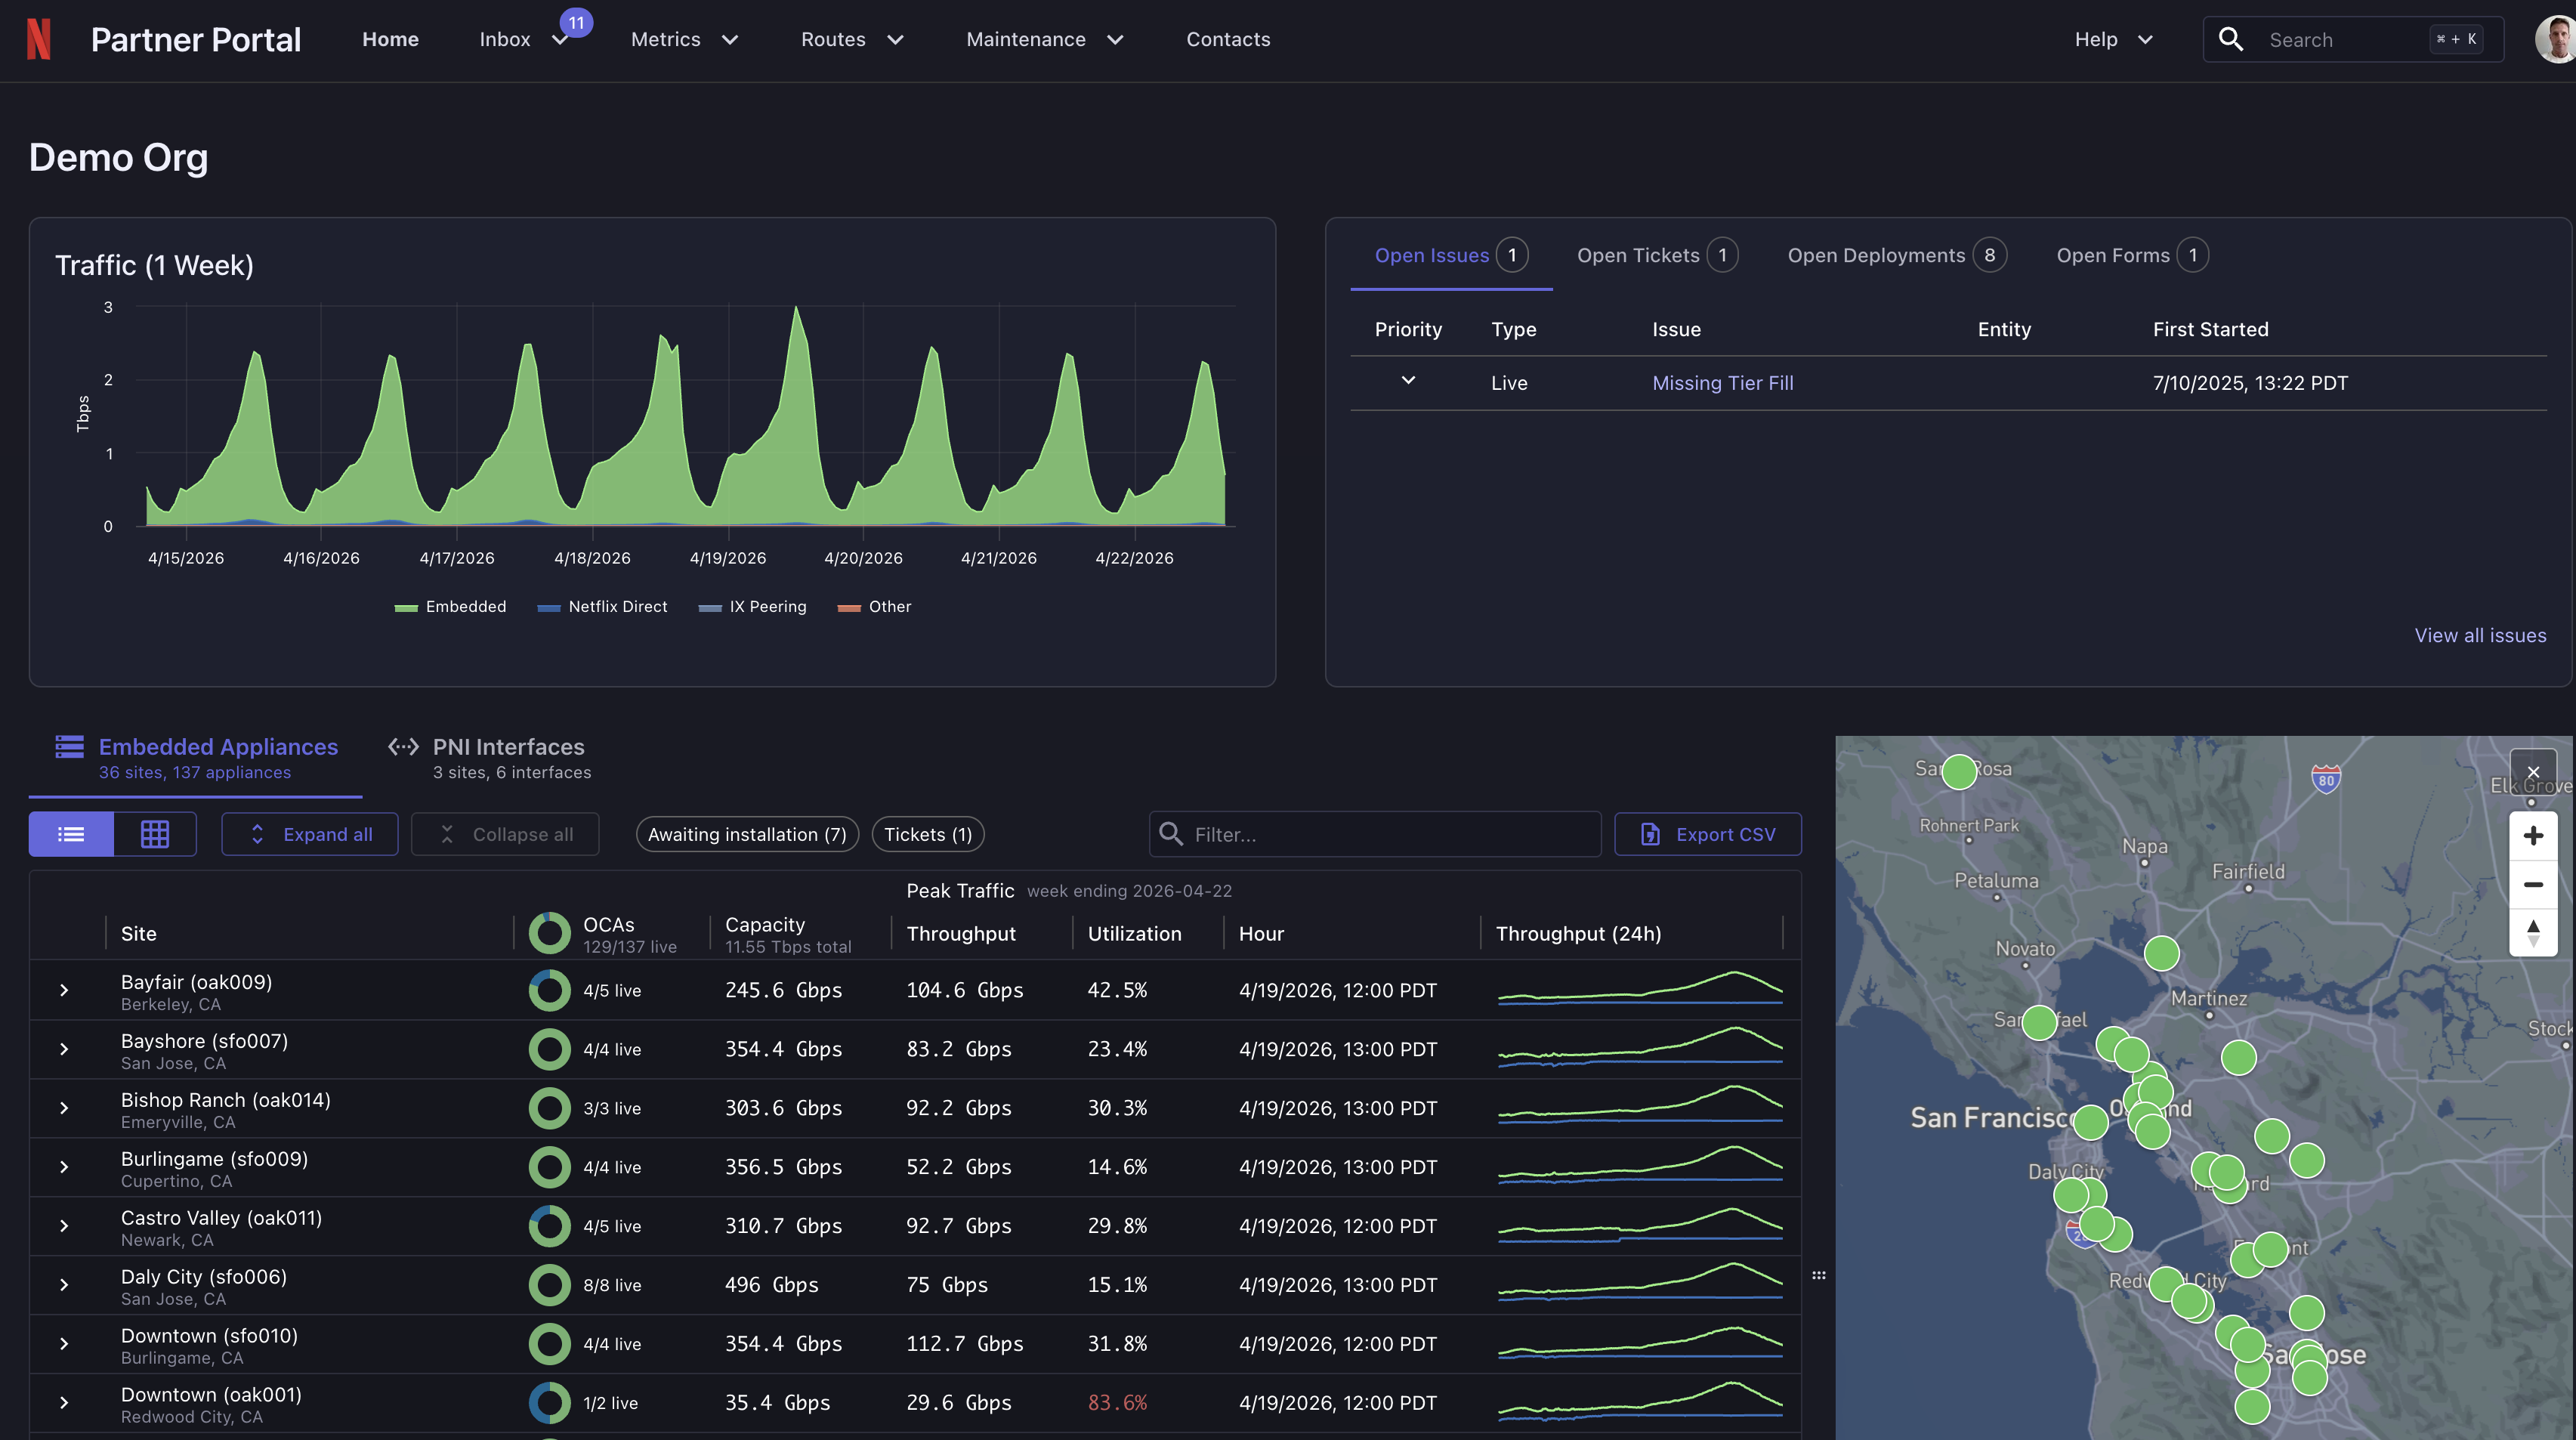Click the Embedded Appliances list icon
Image resolution: width=2576 pixels, height=1440 pixels.
tap(70, 746)
